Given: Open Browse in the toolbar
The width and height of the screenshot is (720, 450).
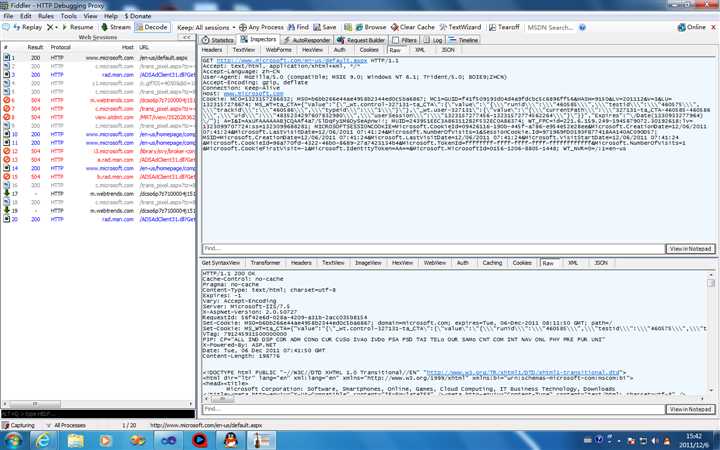Looking at the screenshot, I should click(x=371, y=28).
